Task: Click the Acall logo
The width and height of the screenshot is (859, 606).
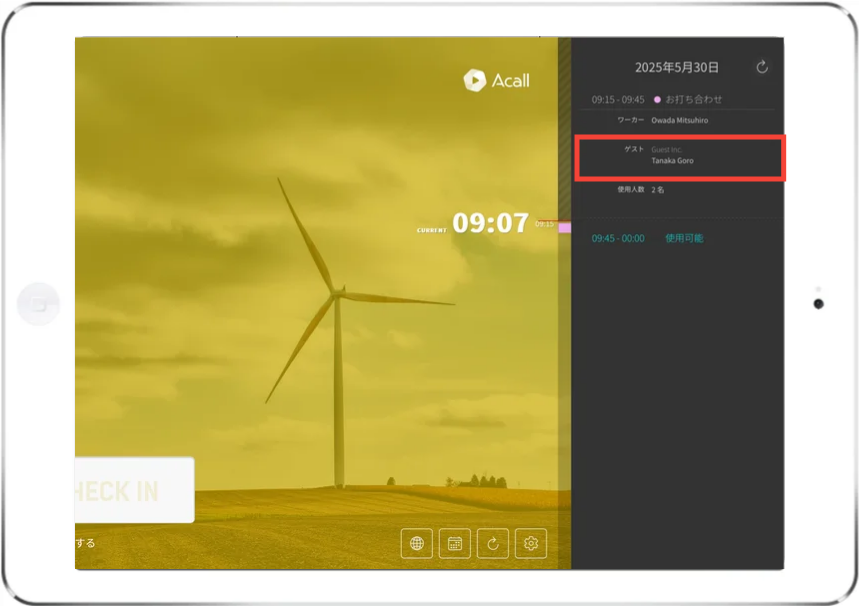Action: coord(496,81)
